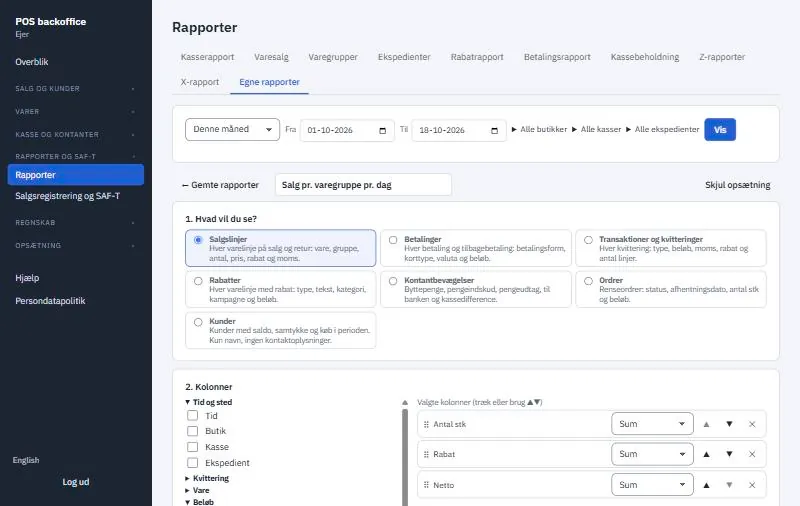Screen dimensions: 800x506
Task: Open the Egne rapporter tab
Action: (269, 82)
